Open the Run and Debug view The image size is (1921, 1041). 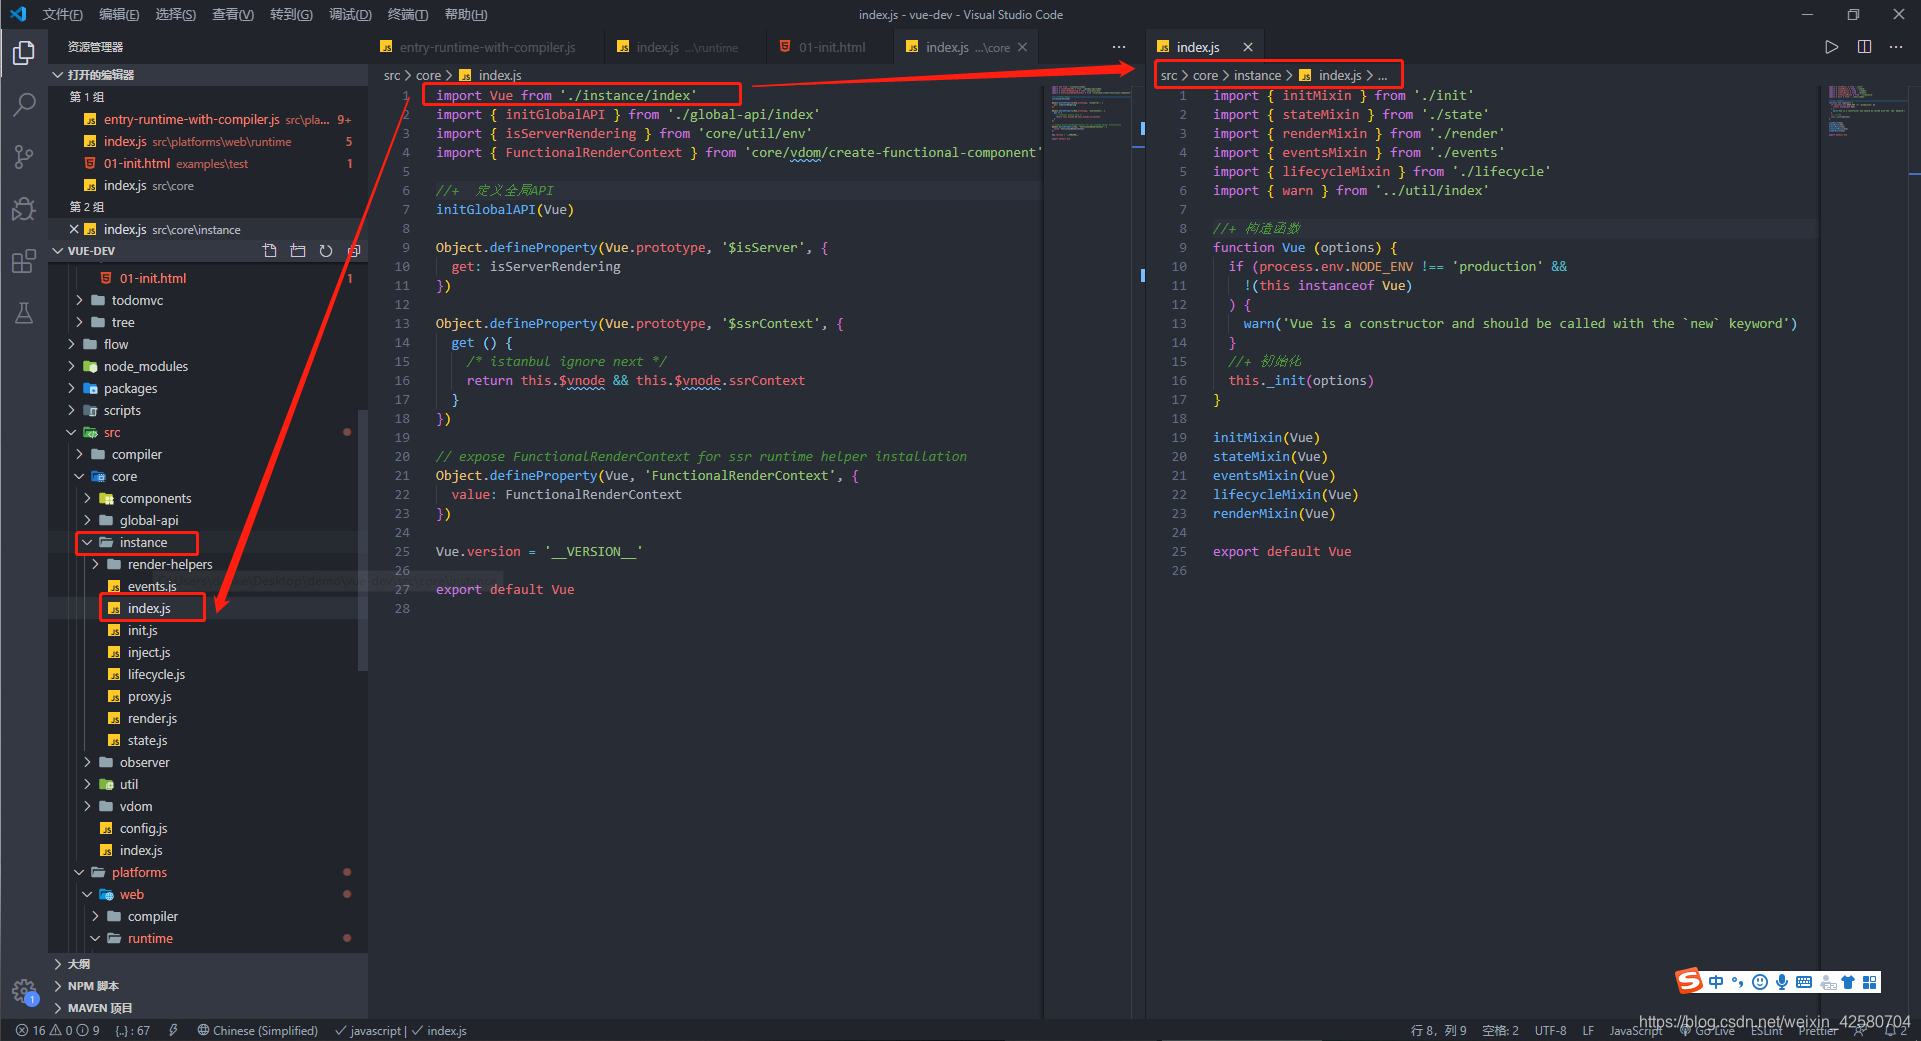pos(24,208)
